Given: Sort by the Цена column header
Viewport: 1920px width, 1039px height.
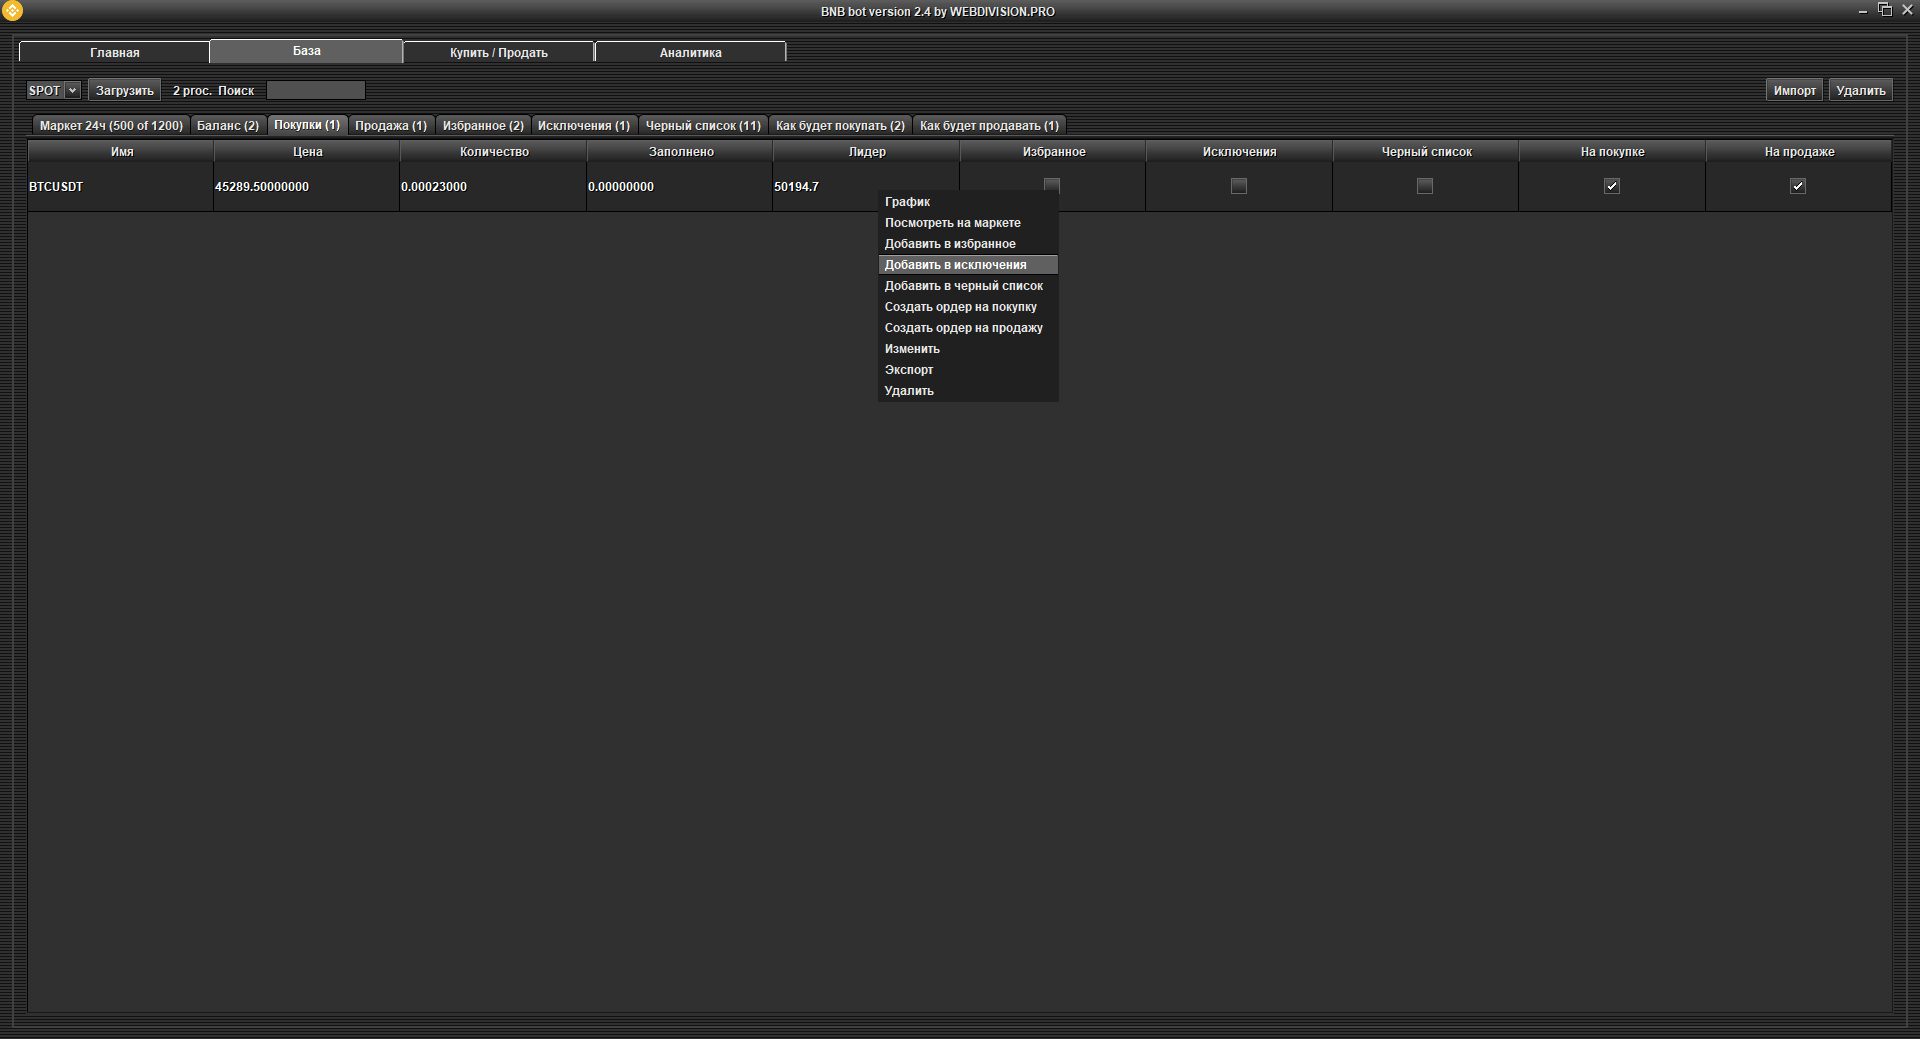Looking at the screenshot, I should [x=307, y=152].
